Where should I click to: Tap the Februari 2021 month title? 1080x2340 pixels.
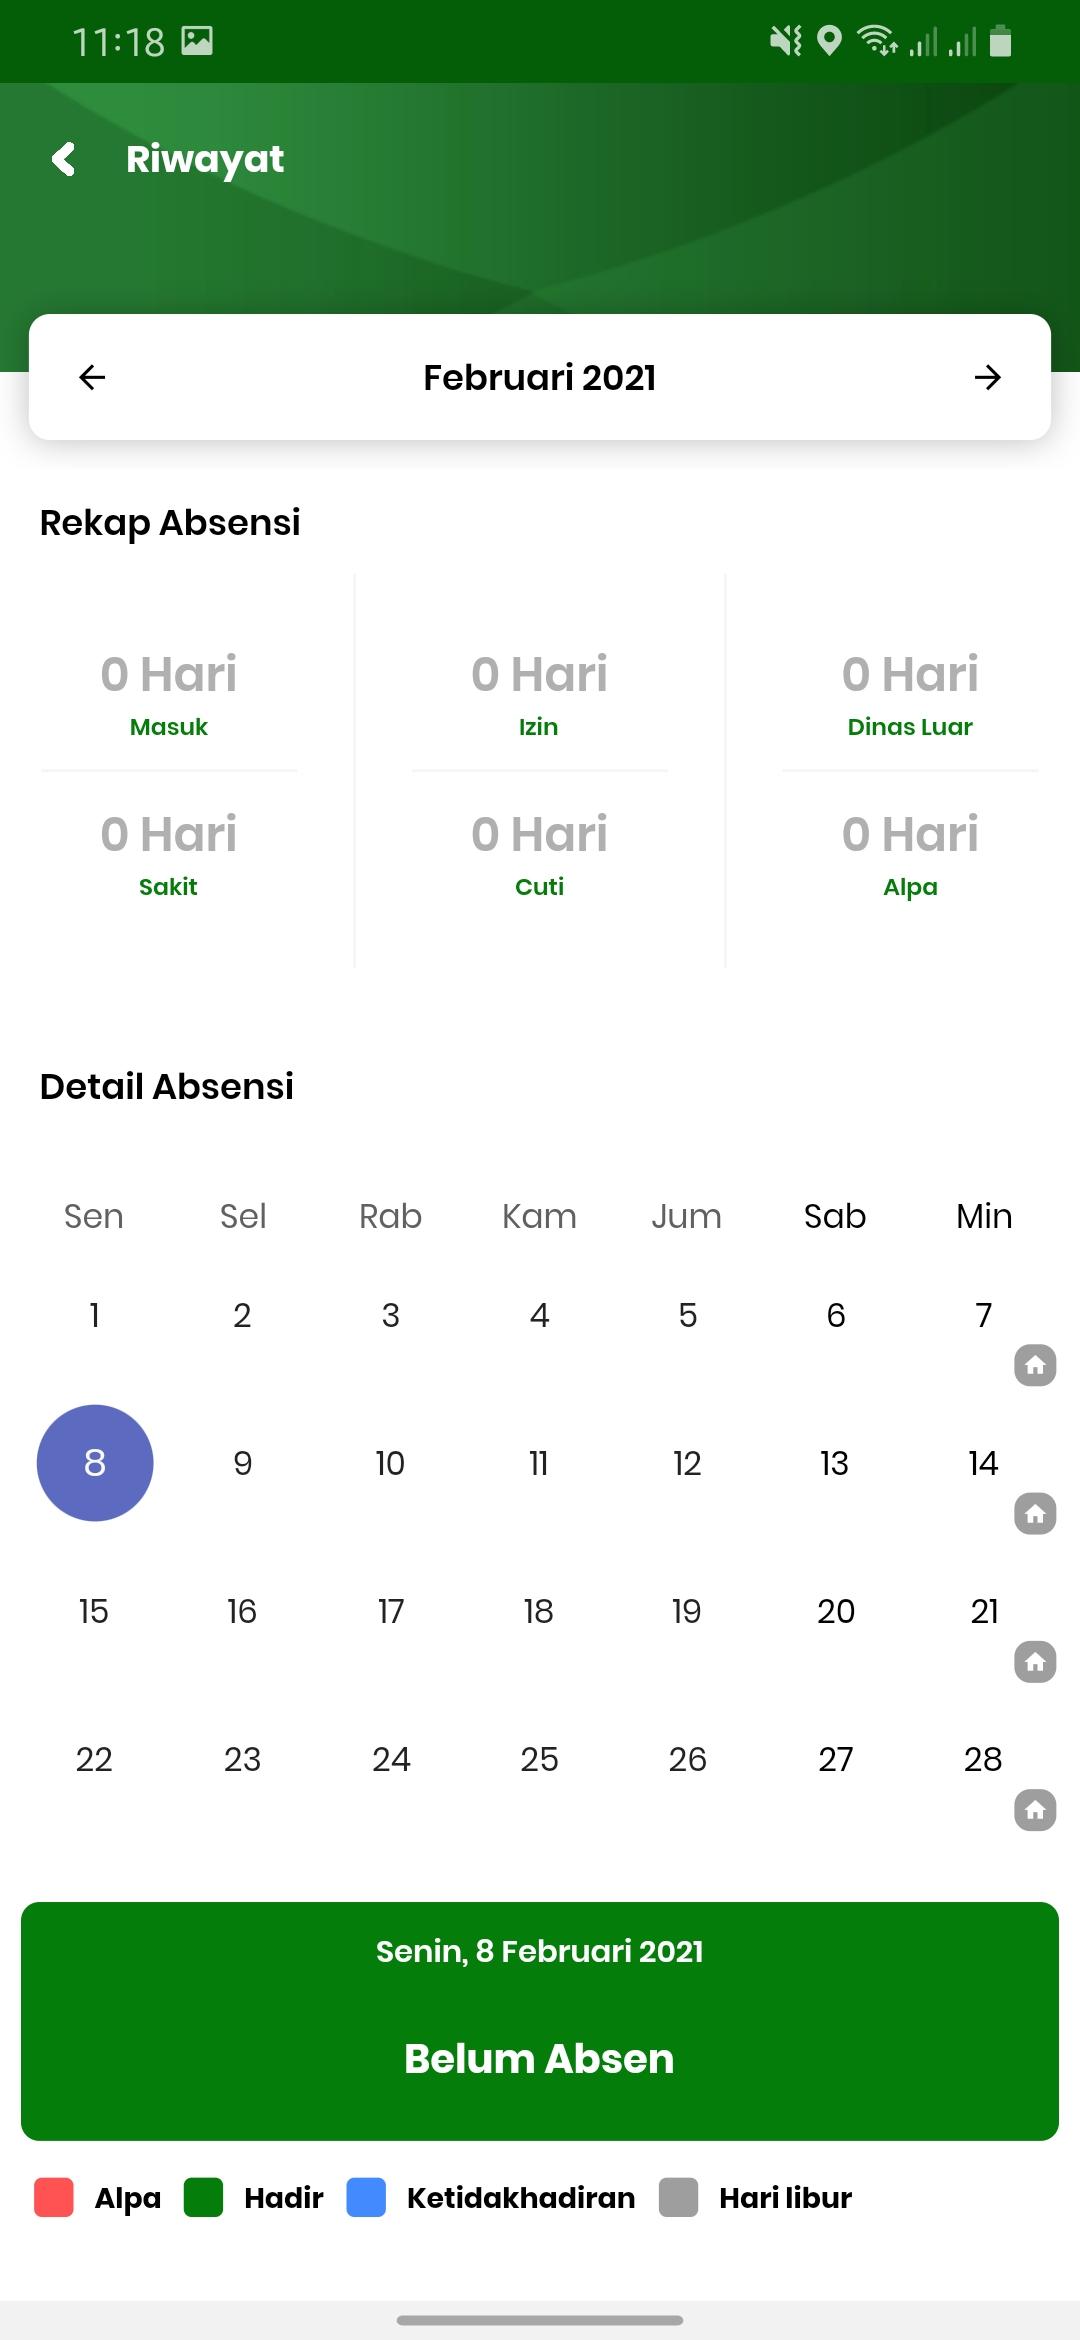pos(540,377)
